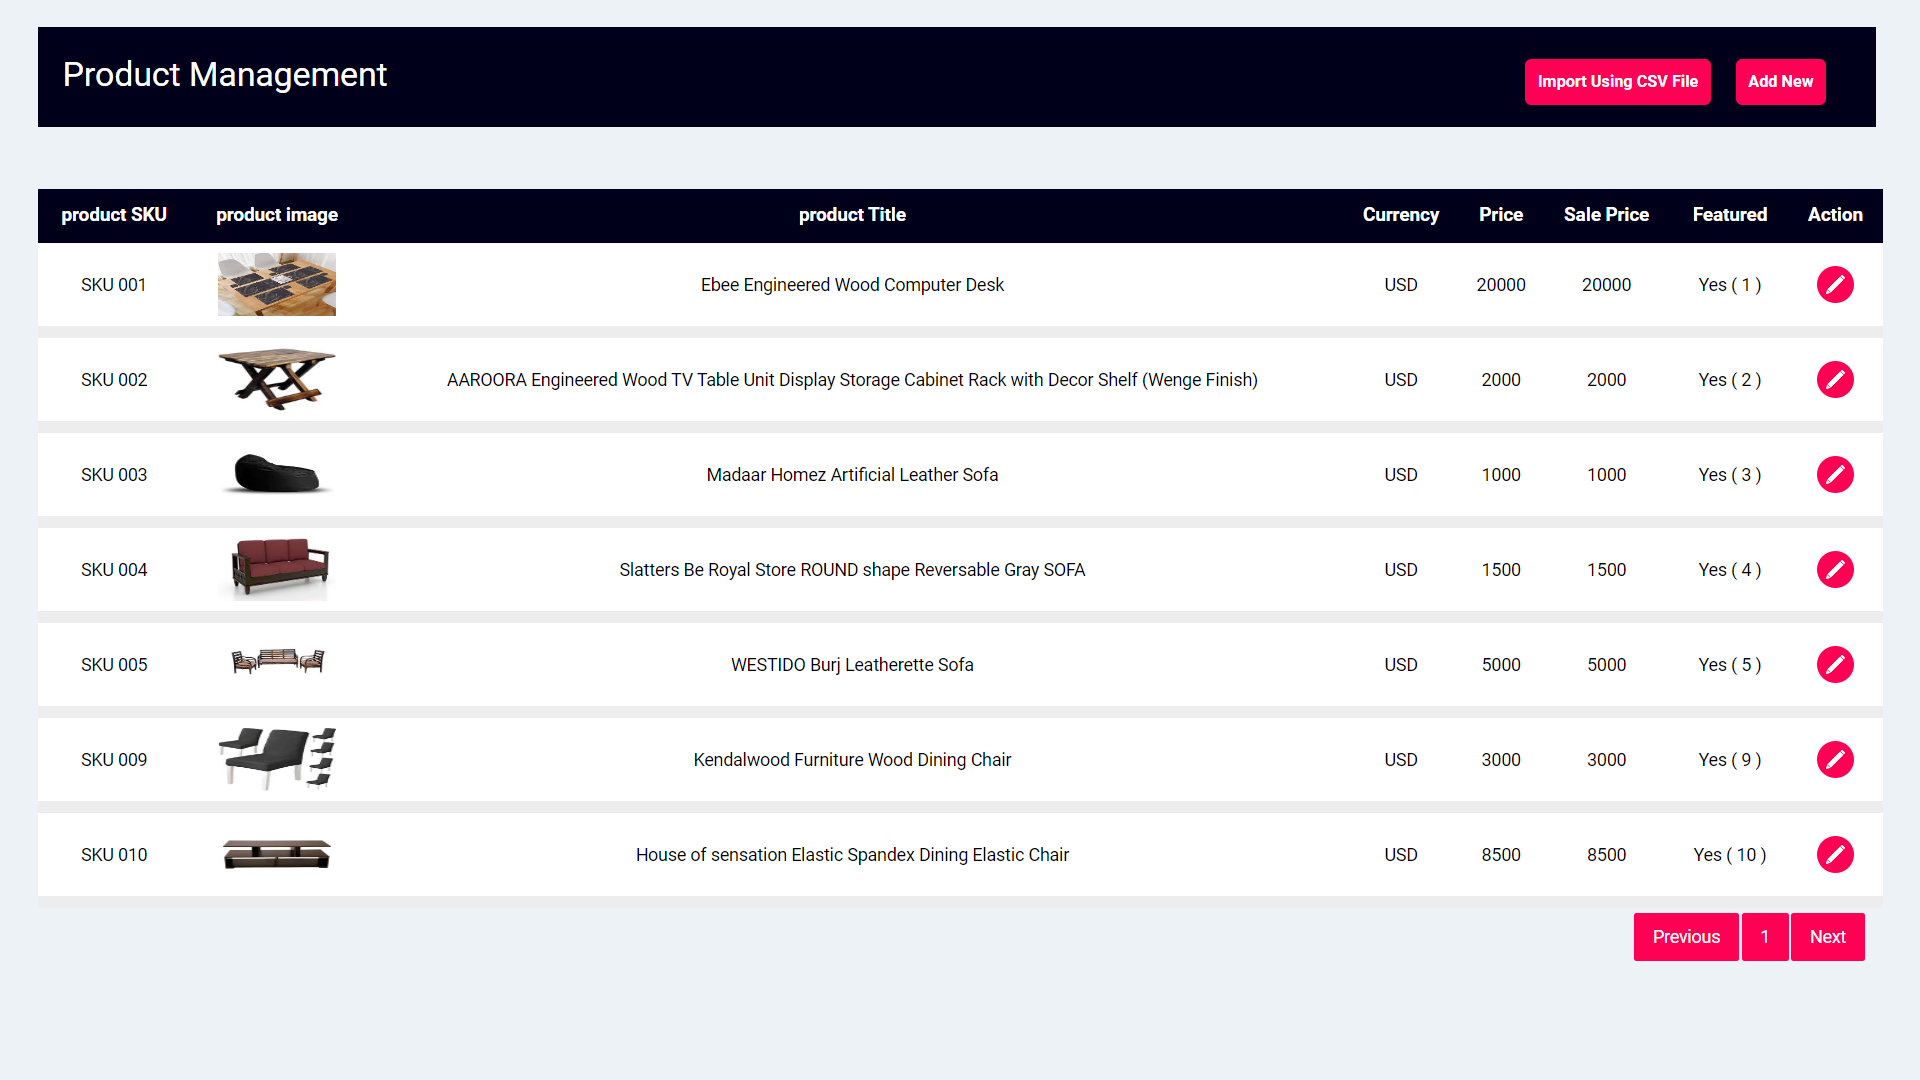The height and width of the screenshot is (1080, 1920).
Task: Click edit icon for SKU 004
Action: [x=1834, y=570]
